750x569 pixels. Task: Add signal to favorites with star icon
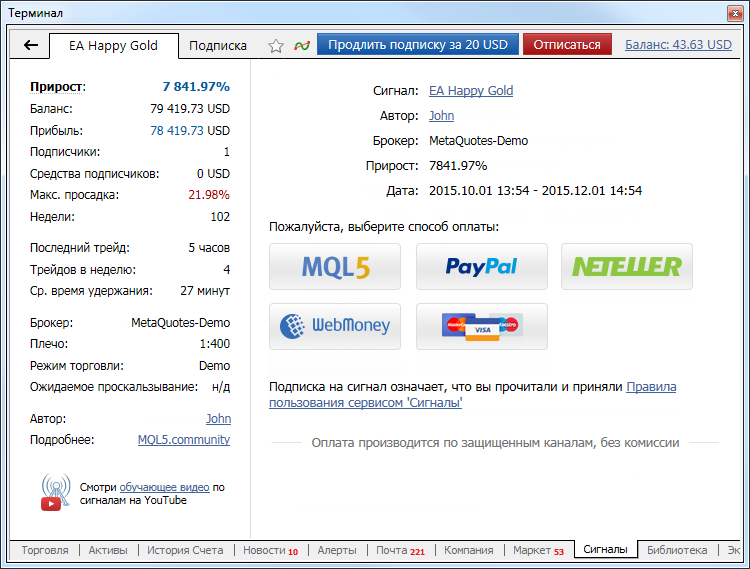pyautogui.click(x=276, y=46)
